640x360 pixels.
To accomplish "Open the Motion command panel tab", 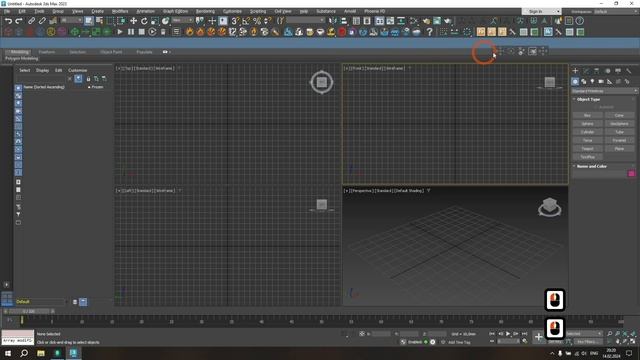I will [x=607, y=71].
